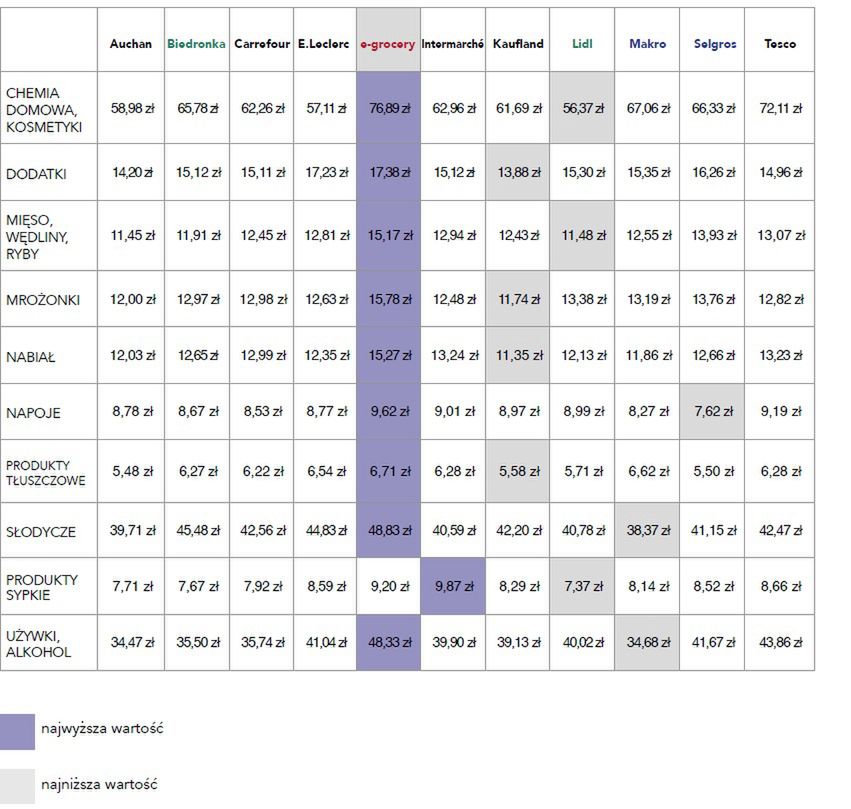Select the NABIAŁ row label

click(x=49, y=355)
